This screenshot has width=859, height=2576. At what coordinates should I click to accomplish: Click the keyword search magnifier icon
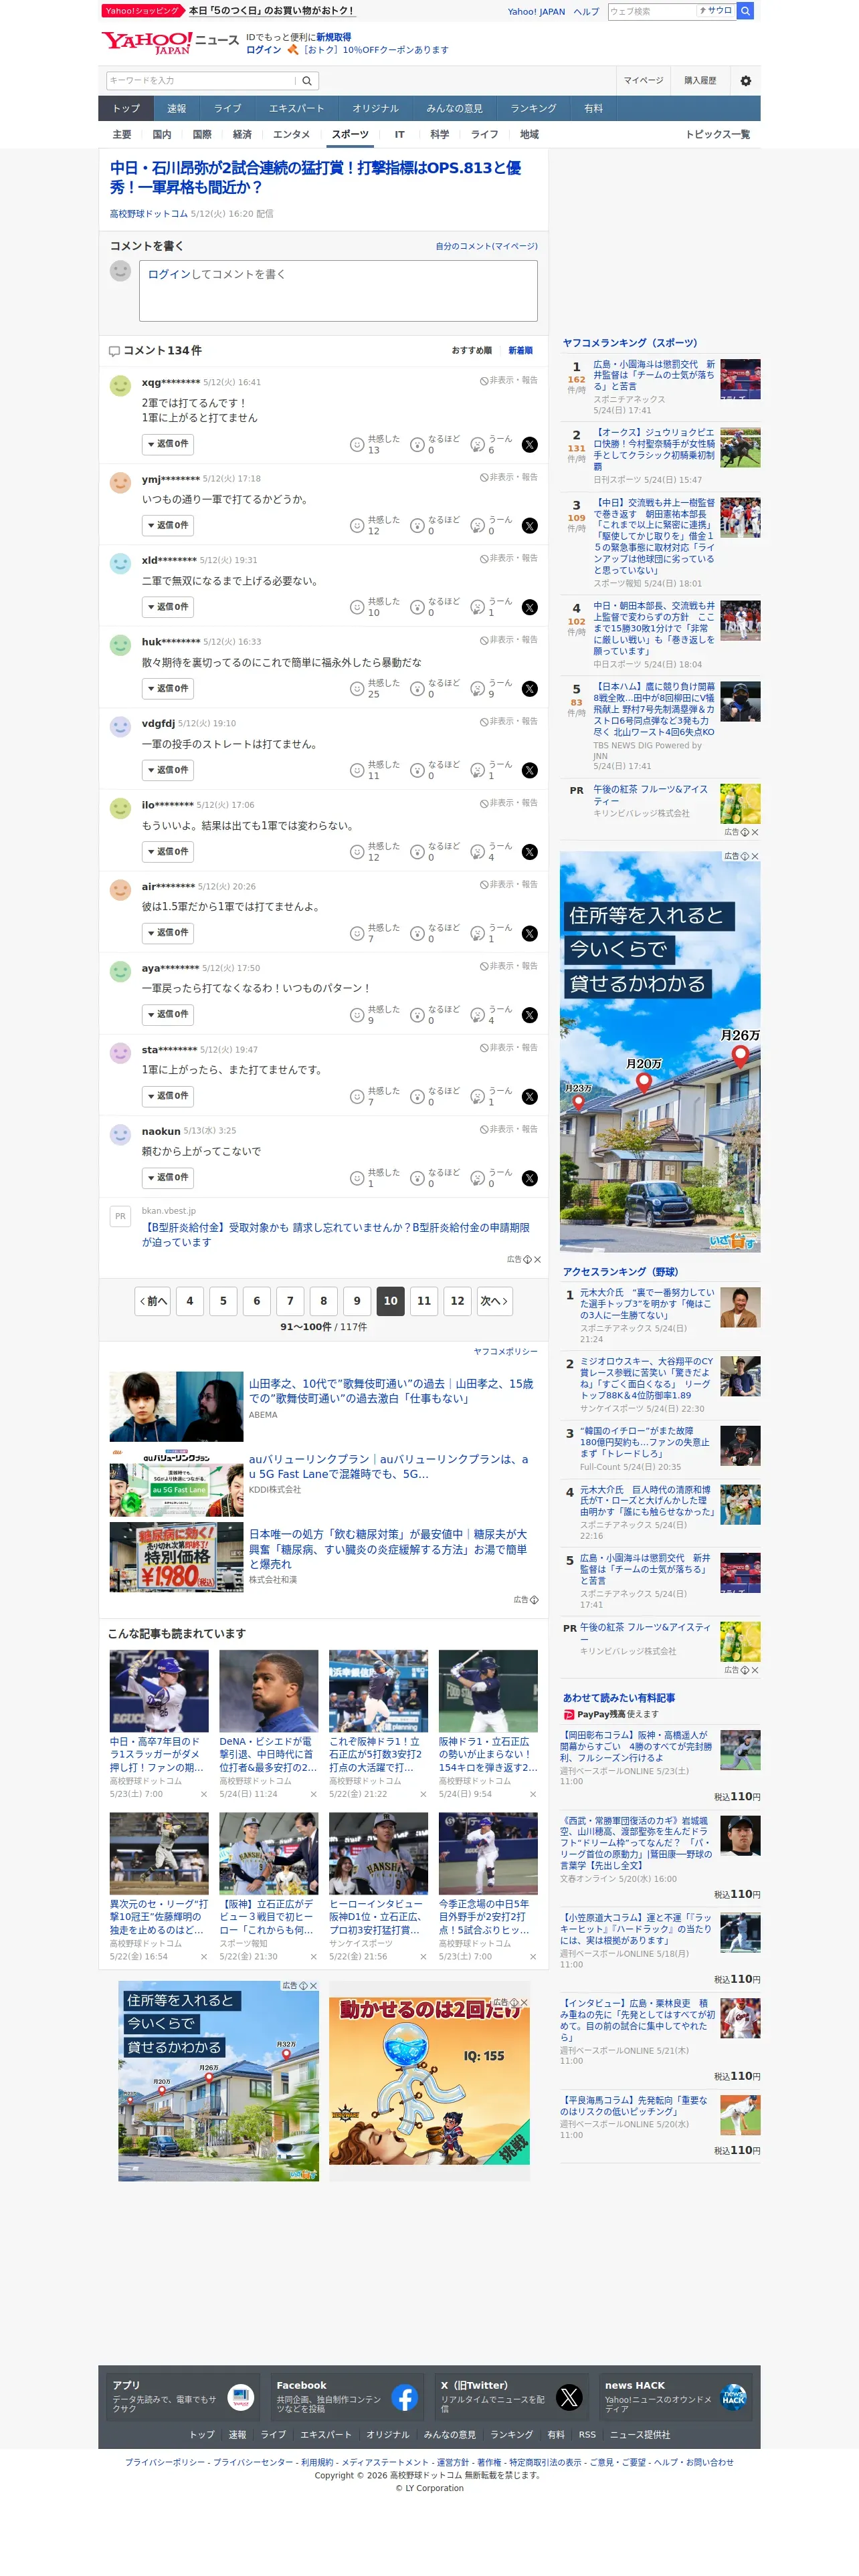tap(307, 81)
